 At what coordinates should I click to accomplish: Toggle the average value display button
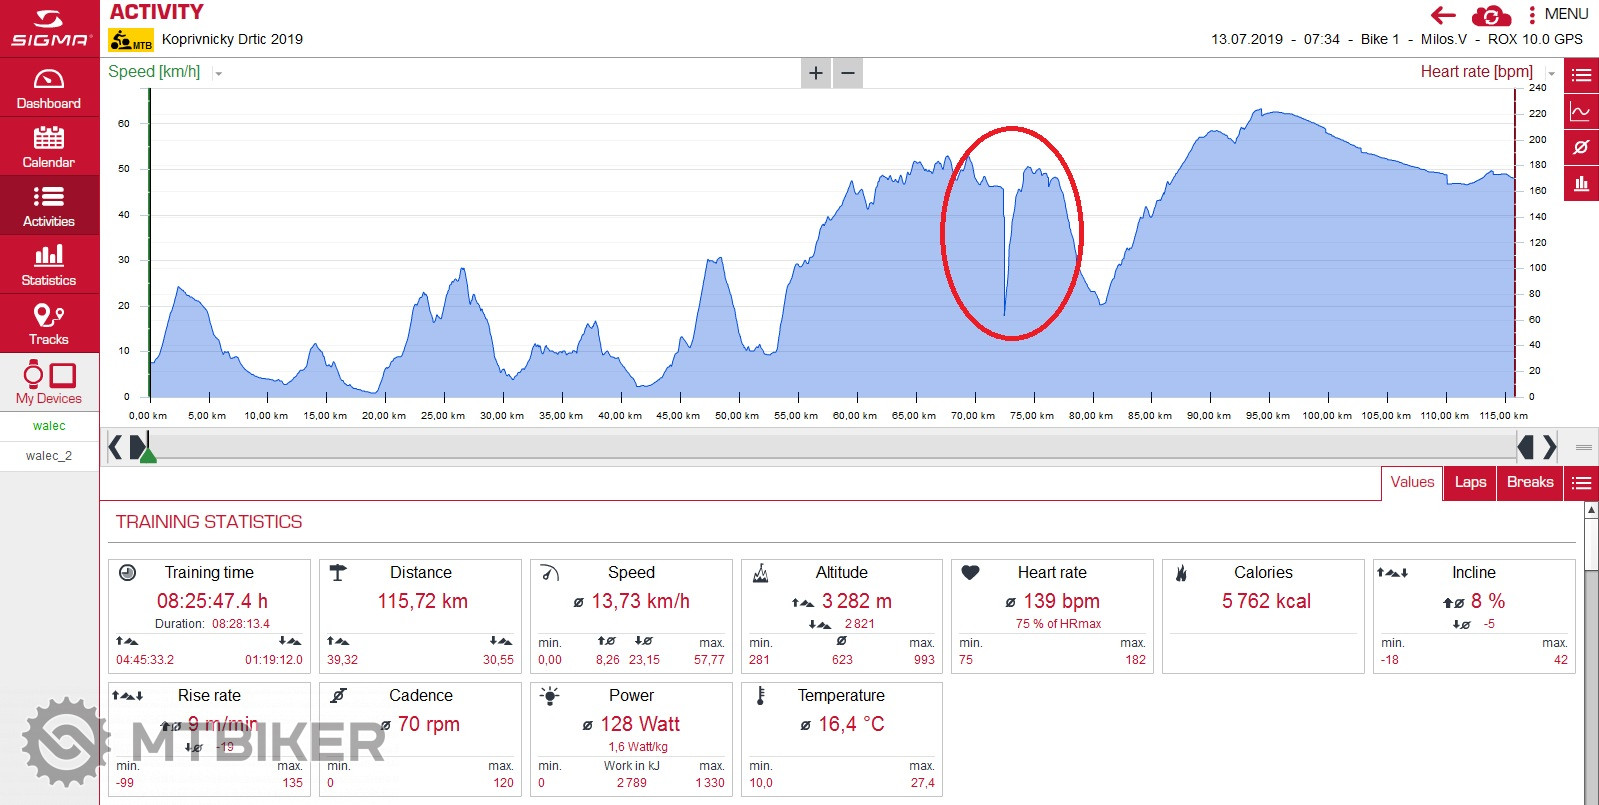(x=1581, y=147)
